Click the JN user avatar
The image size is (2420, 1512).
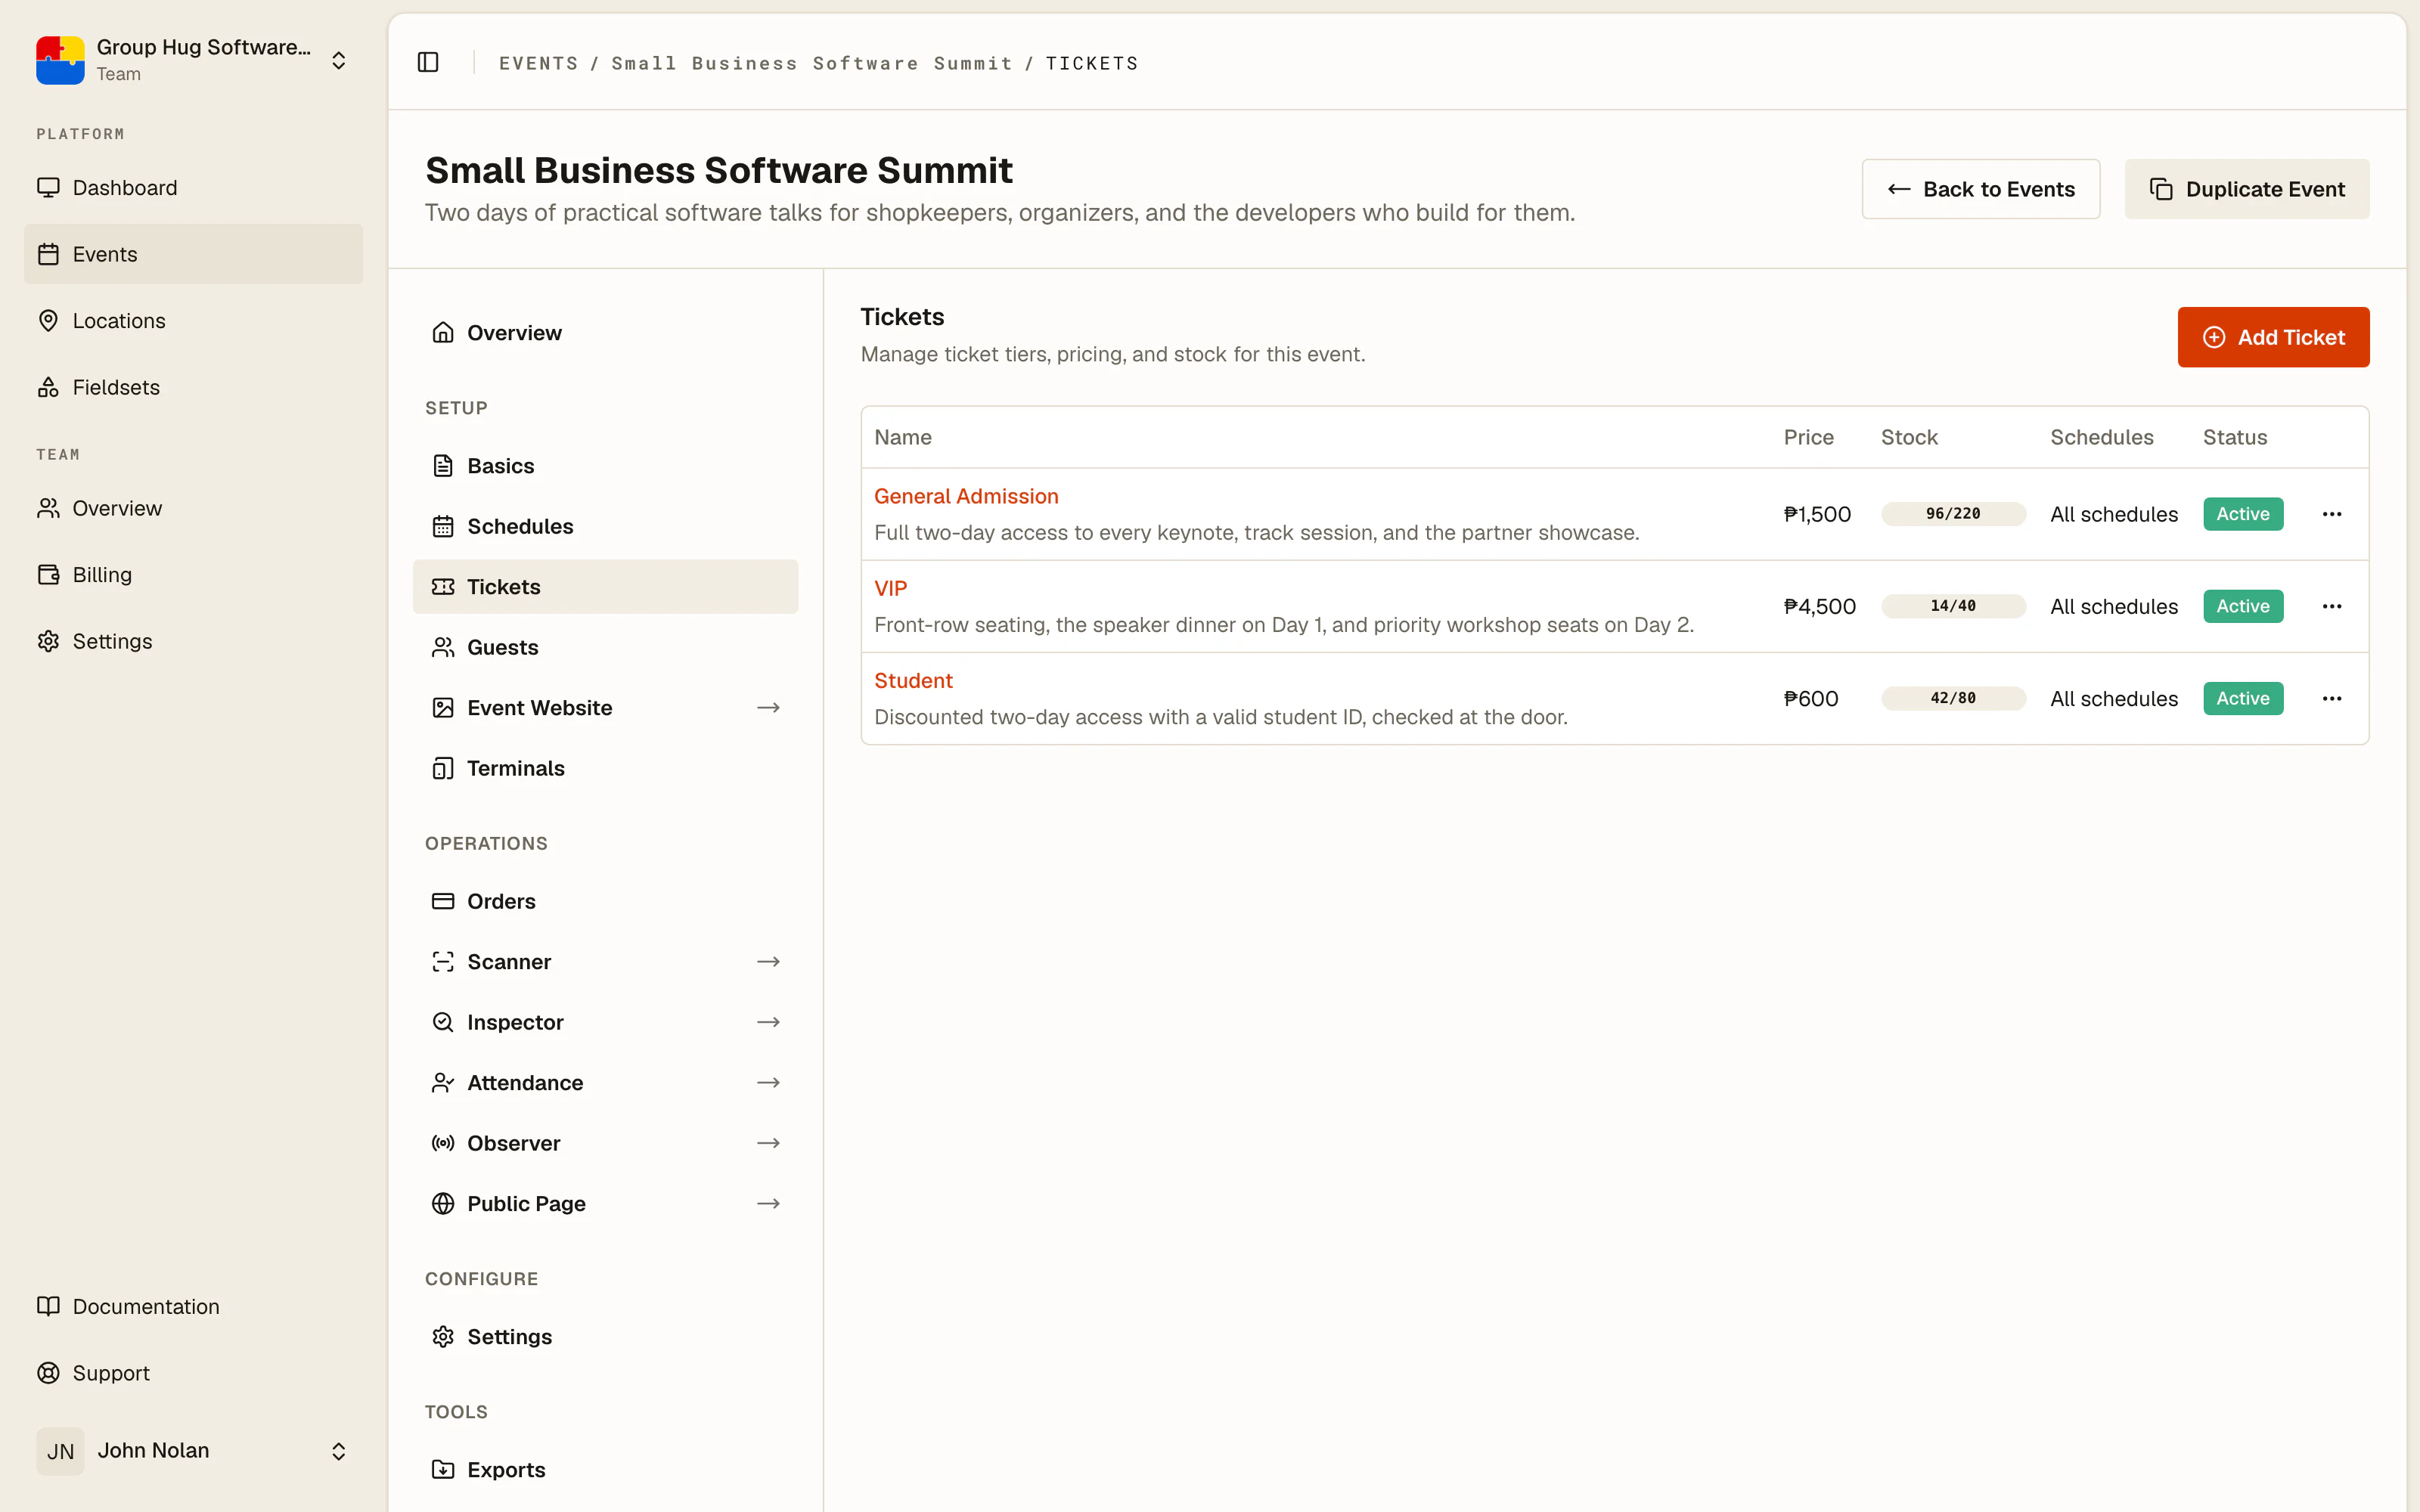[60, 1451]
